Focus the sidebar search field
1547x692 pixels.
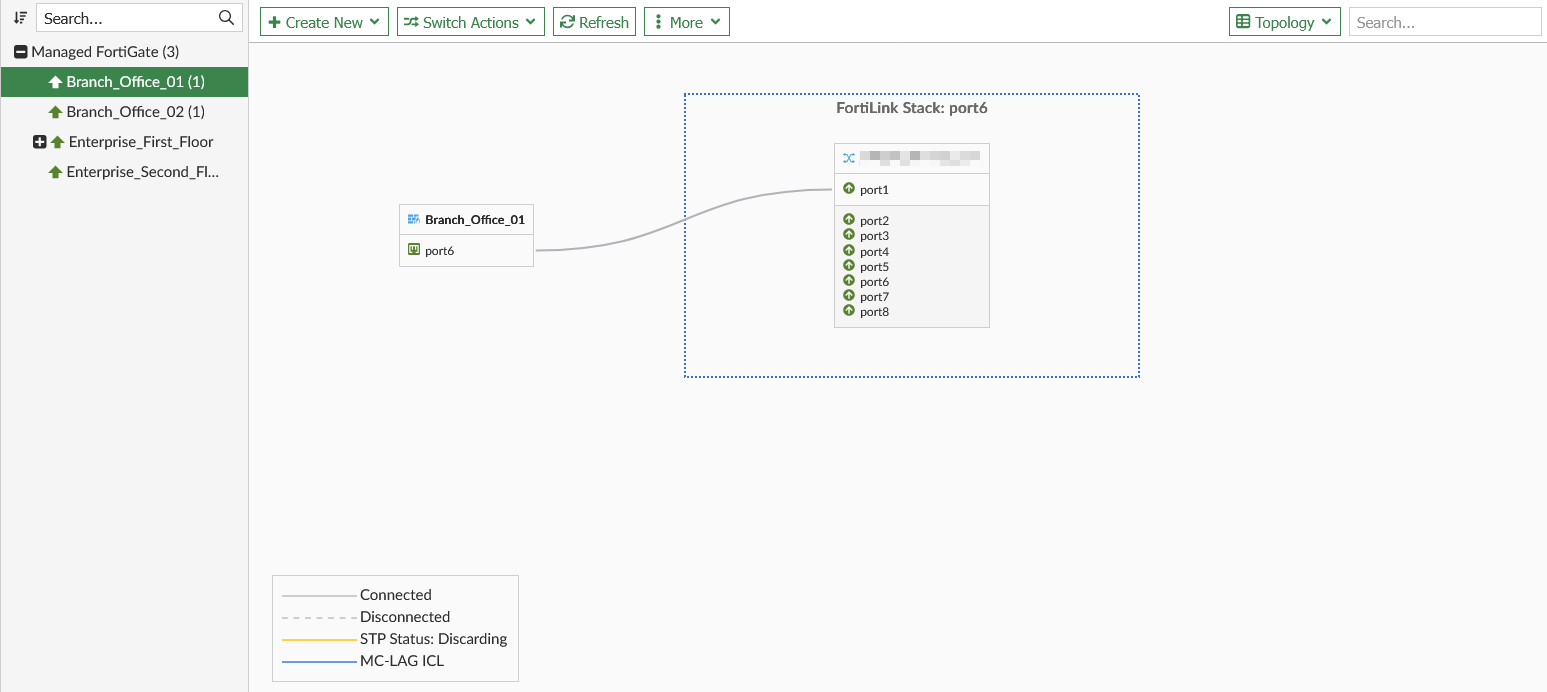(x=140, y=18)
